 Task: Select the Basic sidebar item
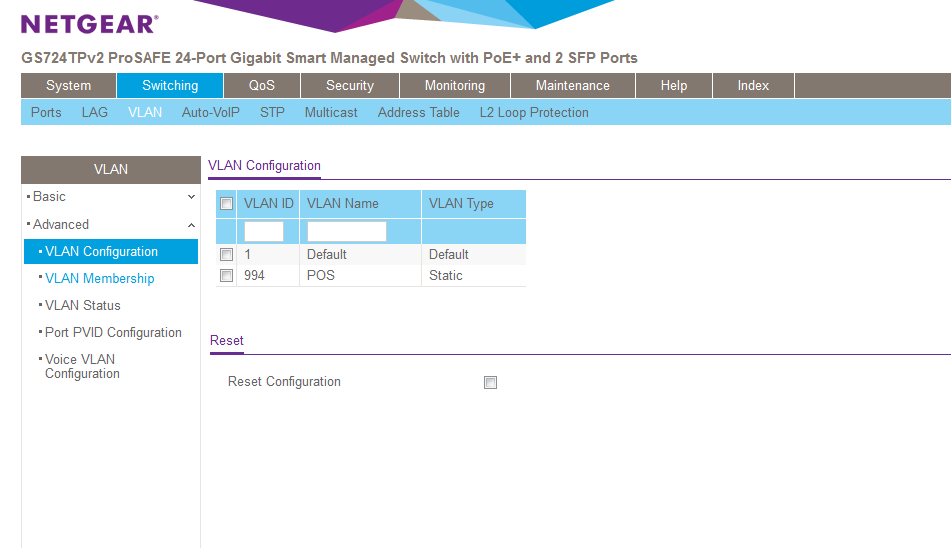[x=49, y=197]
